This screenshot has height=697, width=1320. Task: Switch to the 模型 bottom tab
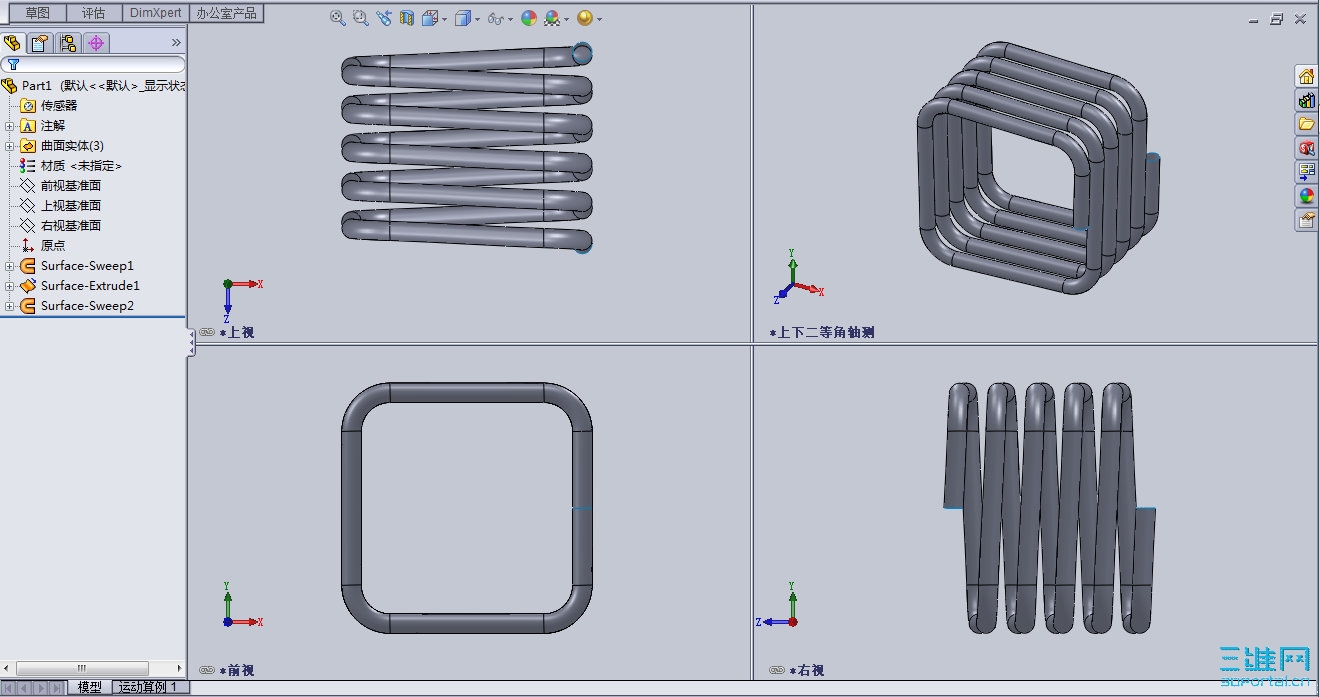point(90,687)
